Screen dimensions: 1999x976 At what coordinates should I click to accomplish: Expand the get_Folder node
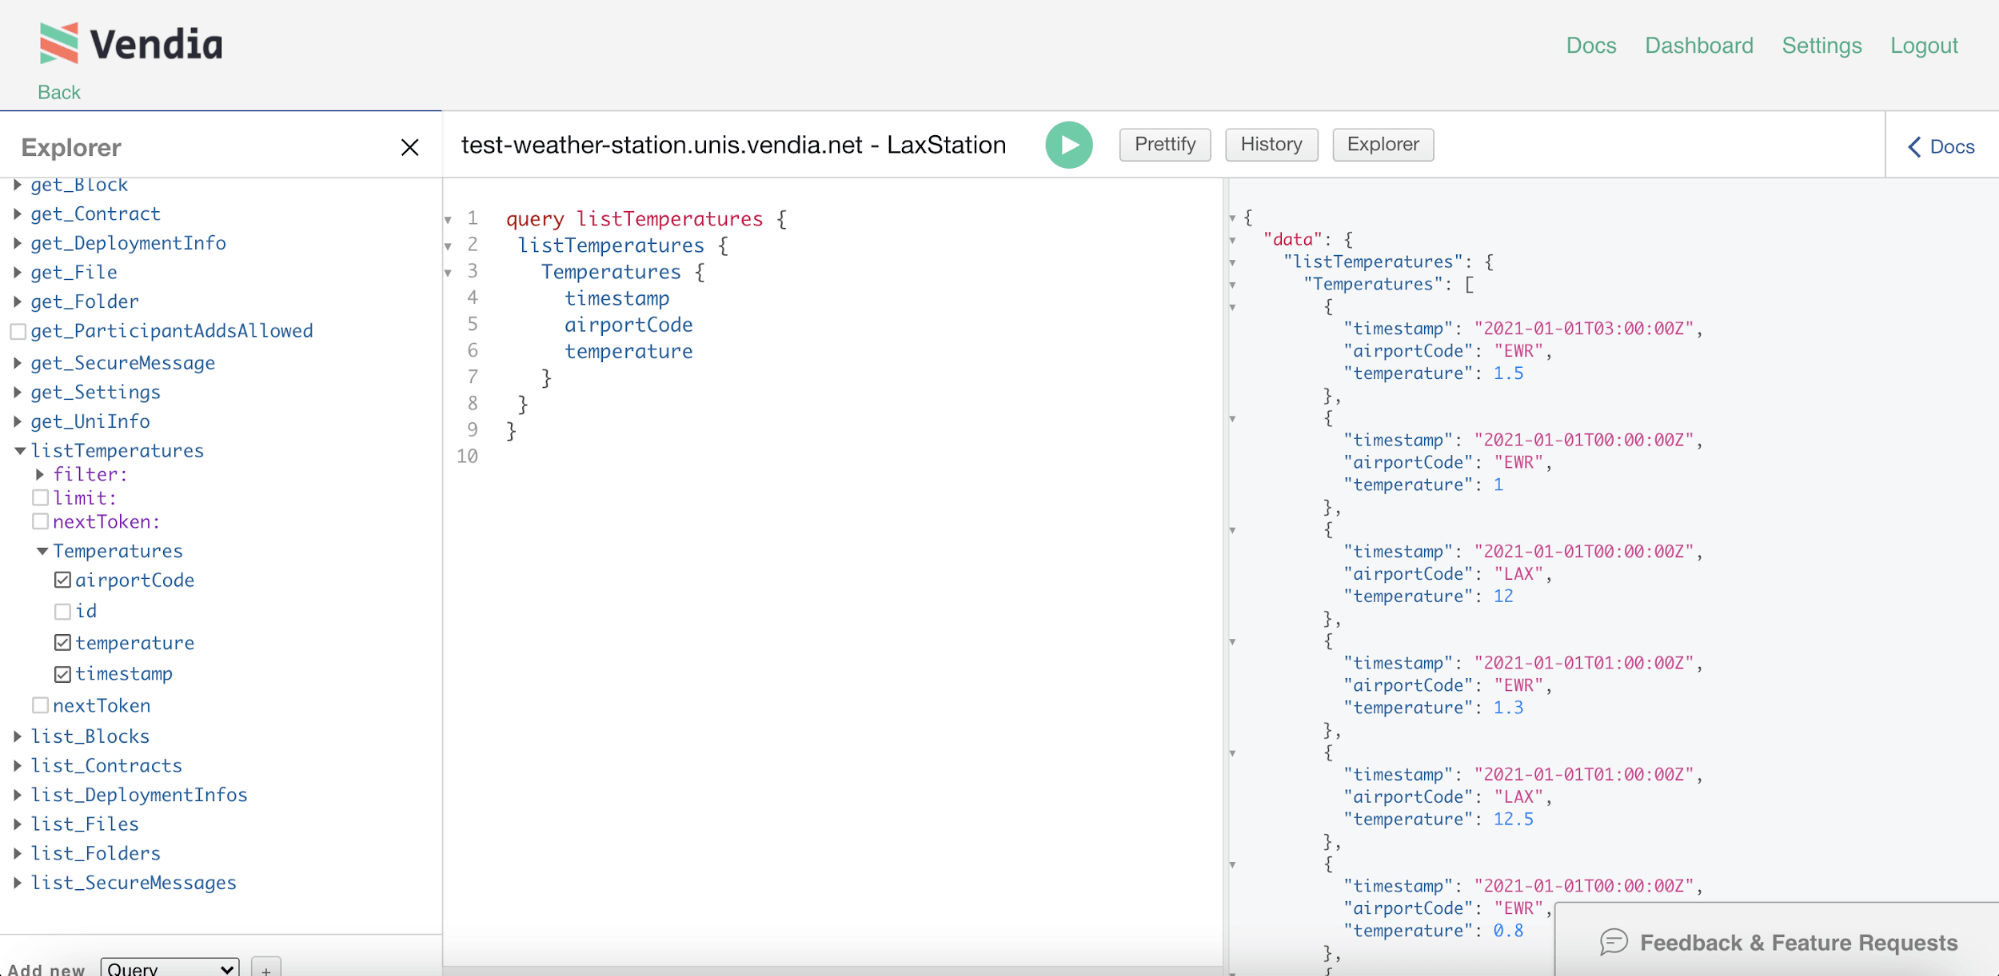click(17, 301)
